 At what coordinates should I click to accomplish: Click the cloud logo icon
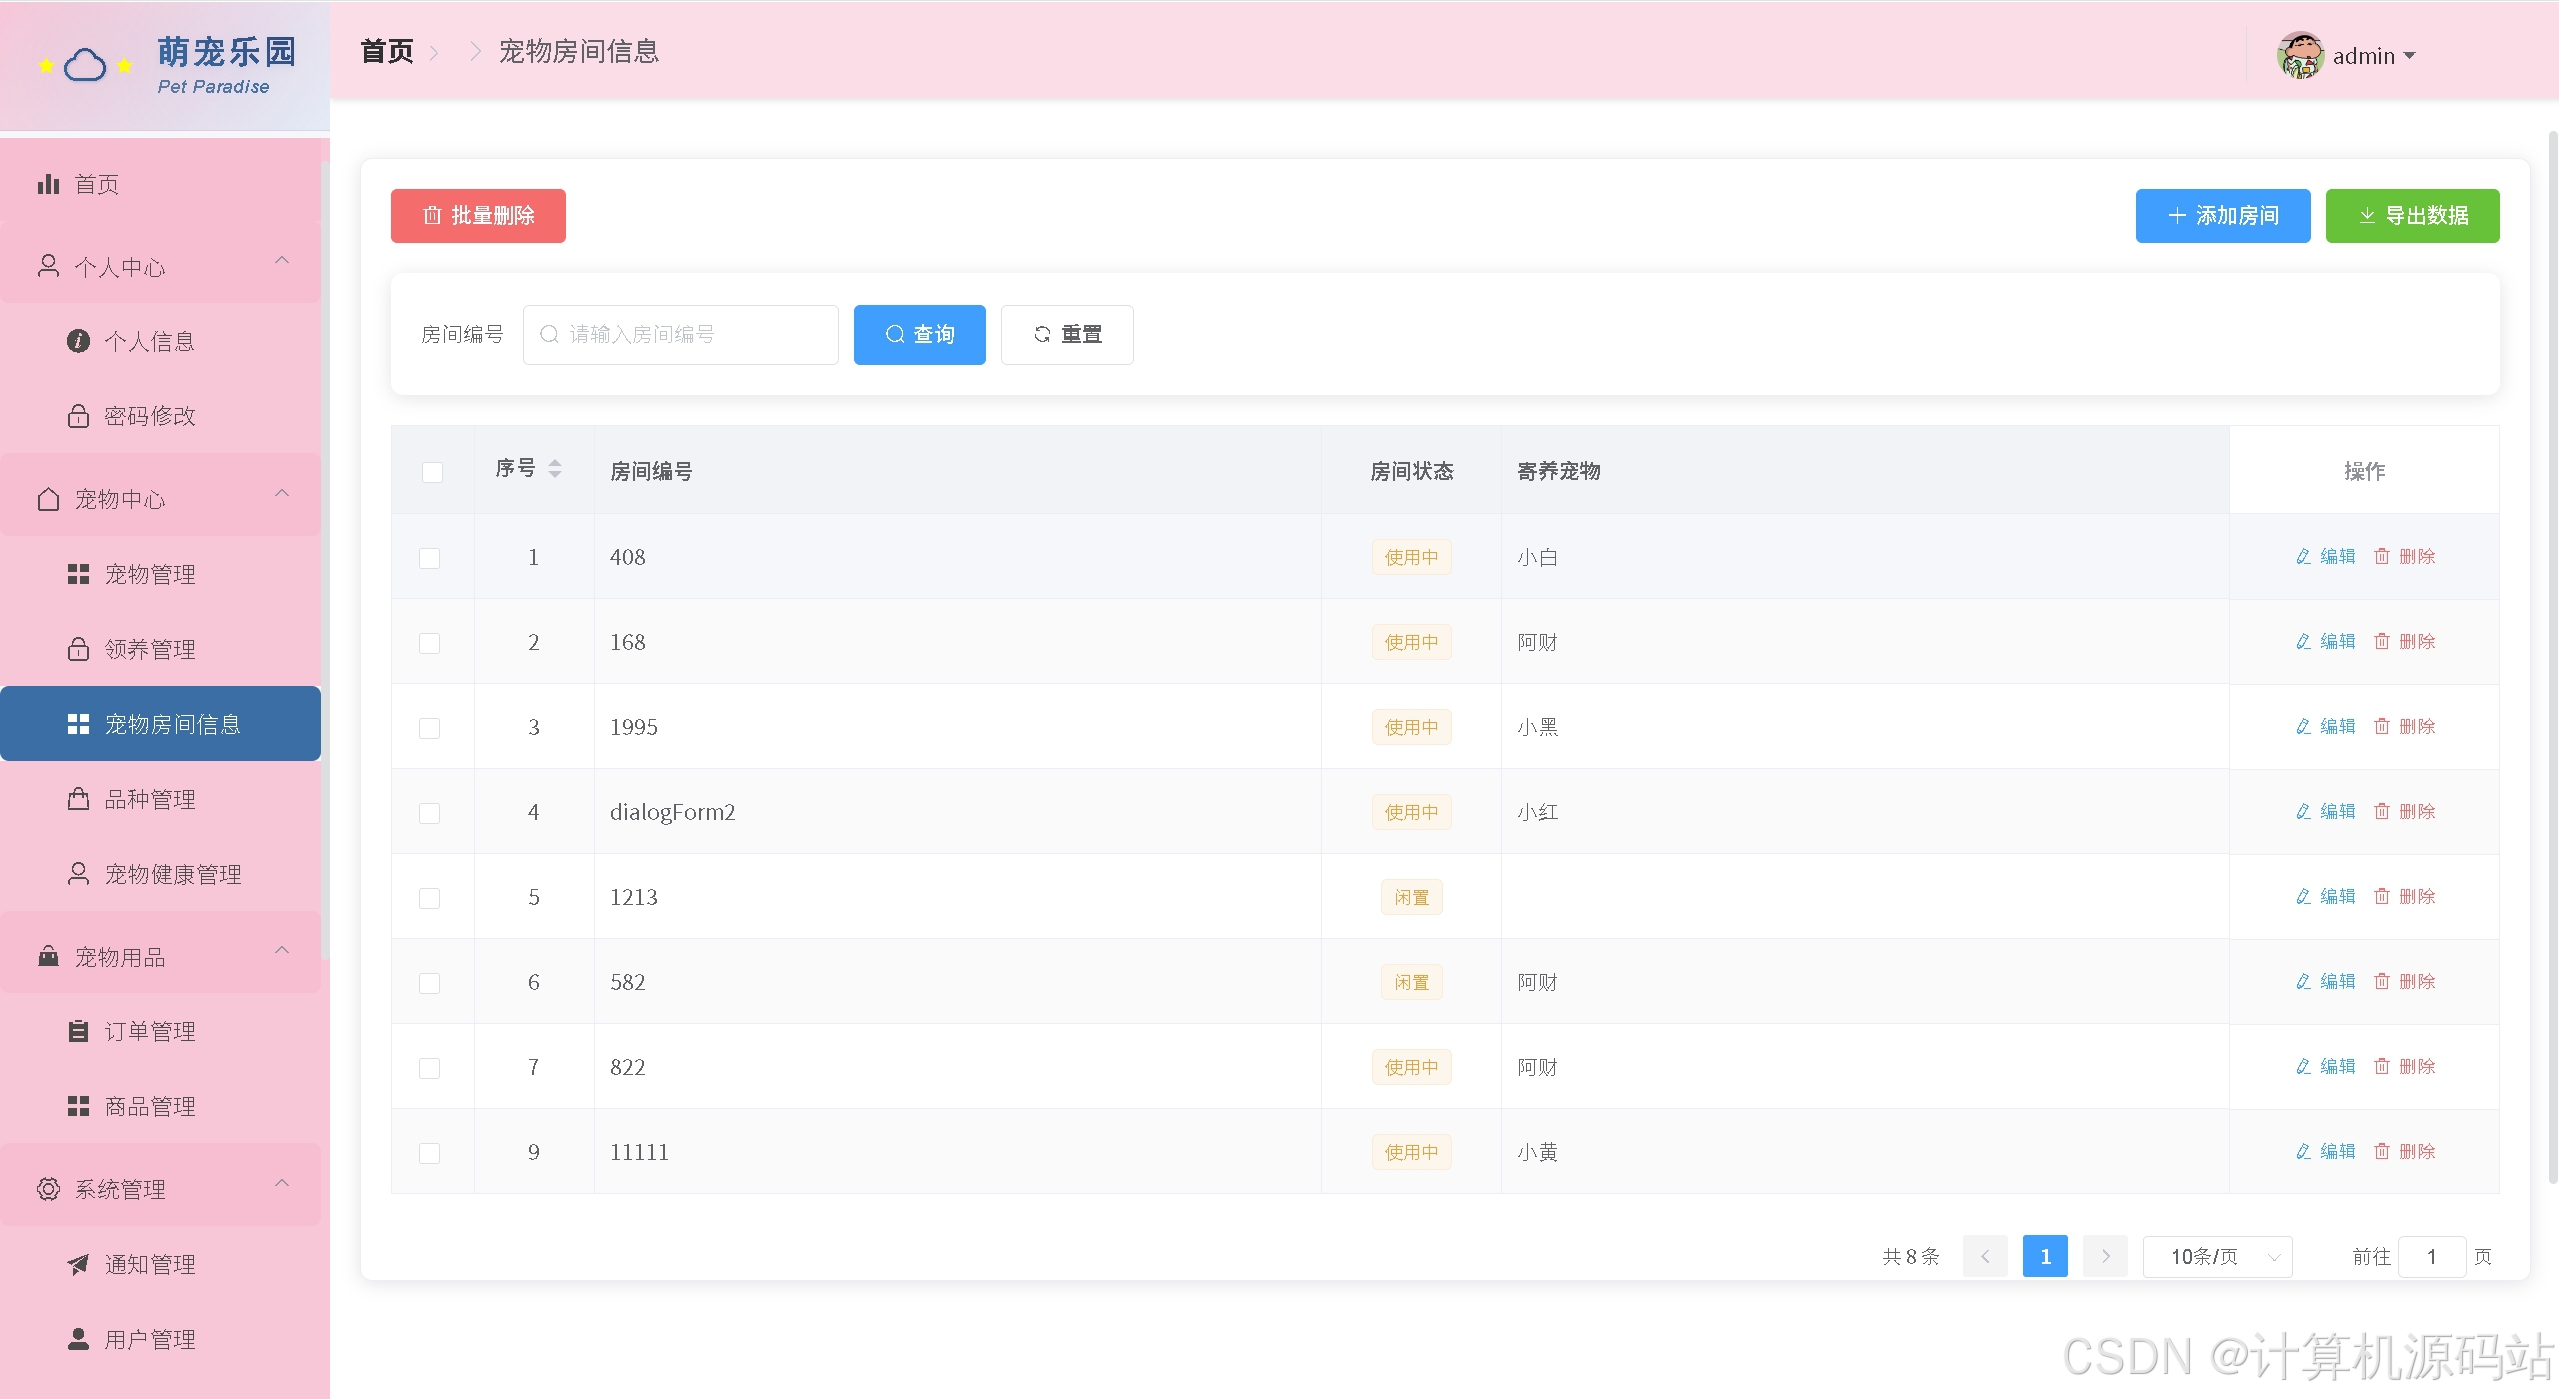click(85, 66)
